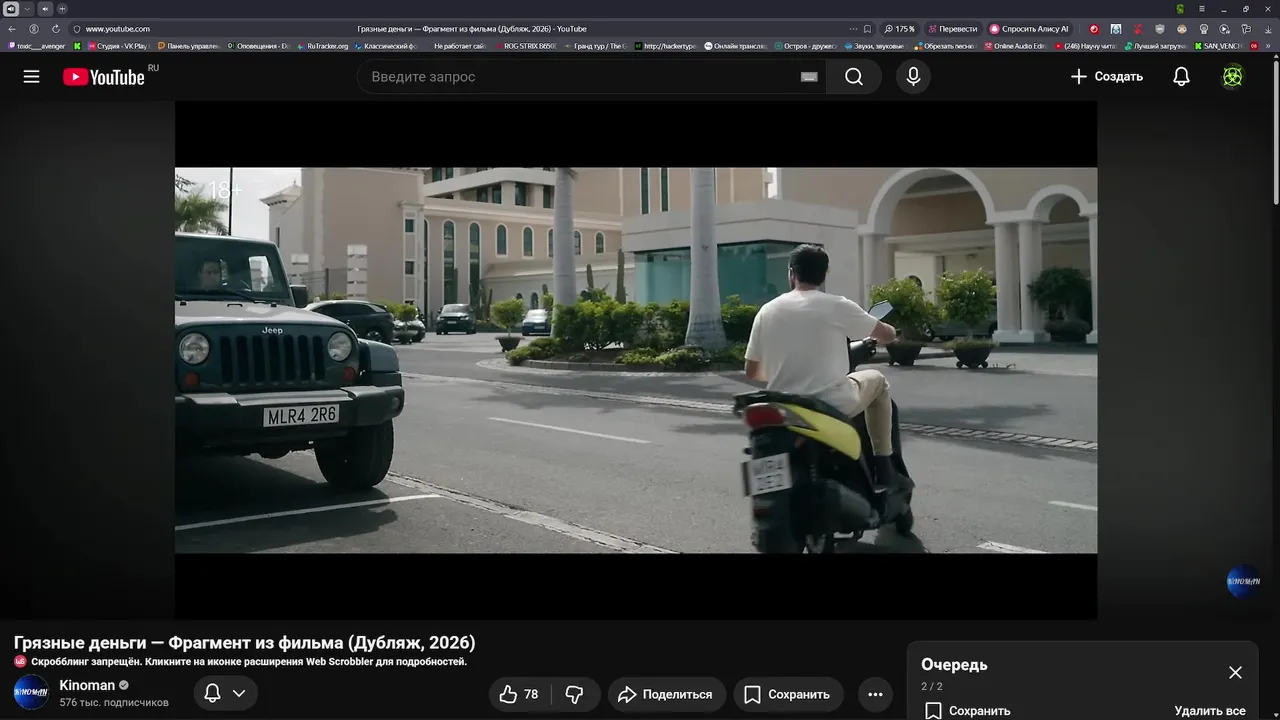Open the Kinoman channel name link

(x=87, y=685)
